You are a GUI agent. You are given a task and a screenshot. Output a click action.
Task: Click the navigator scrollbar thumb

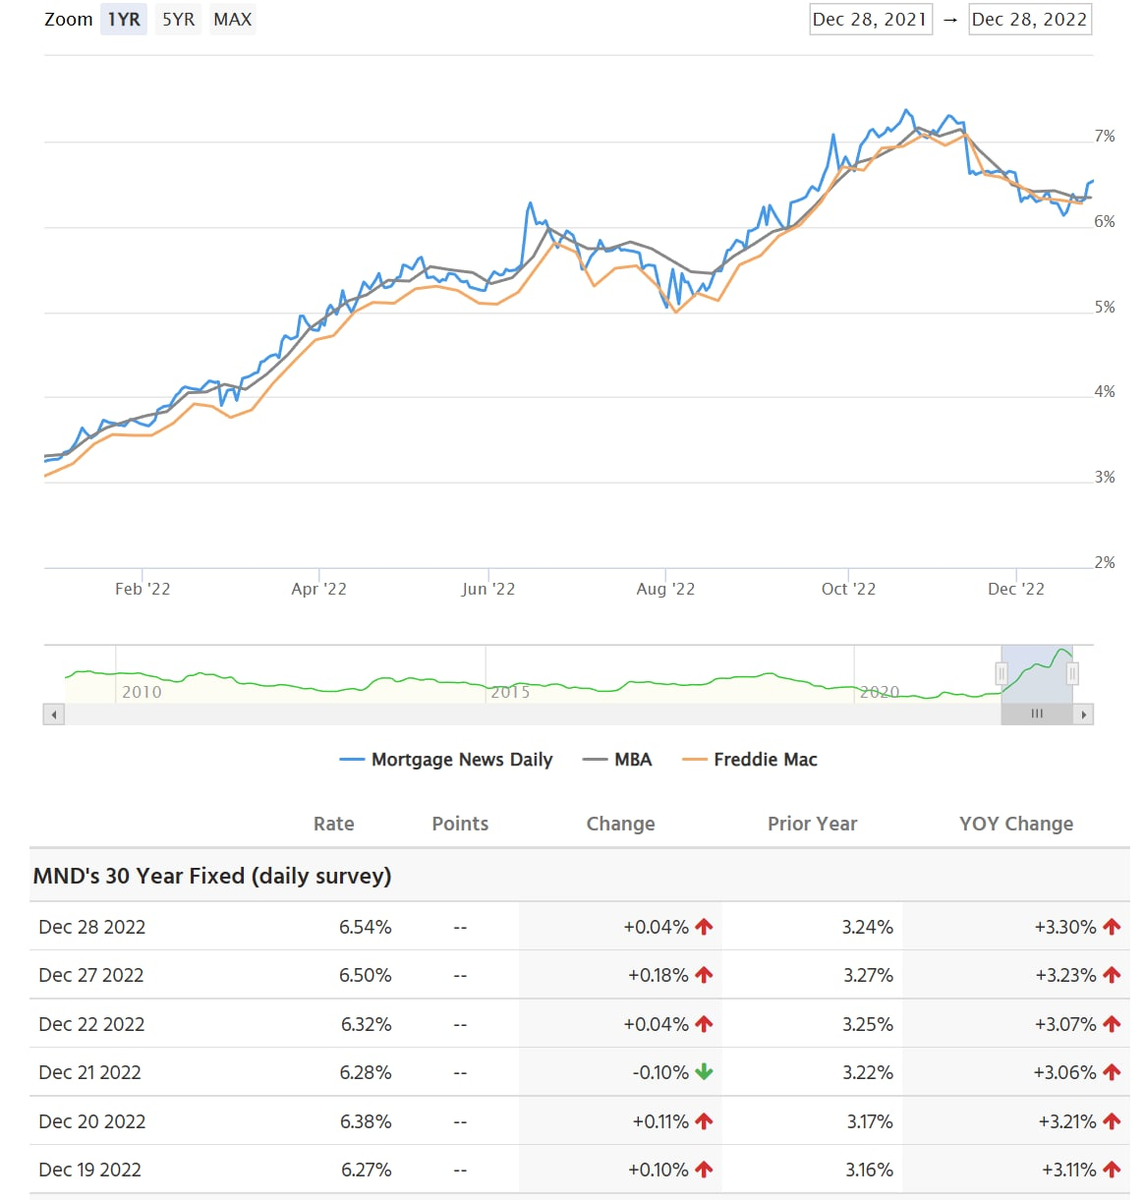click(x=1036, y=714)
